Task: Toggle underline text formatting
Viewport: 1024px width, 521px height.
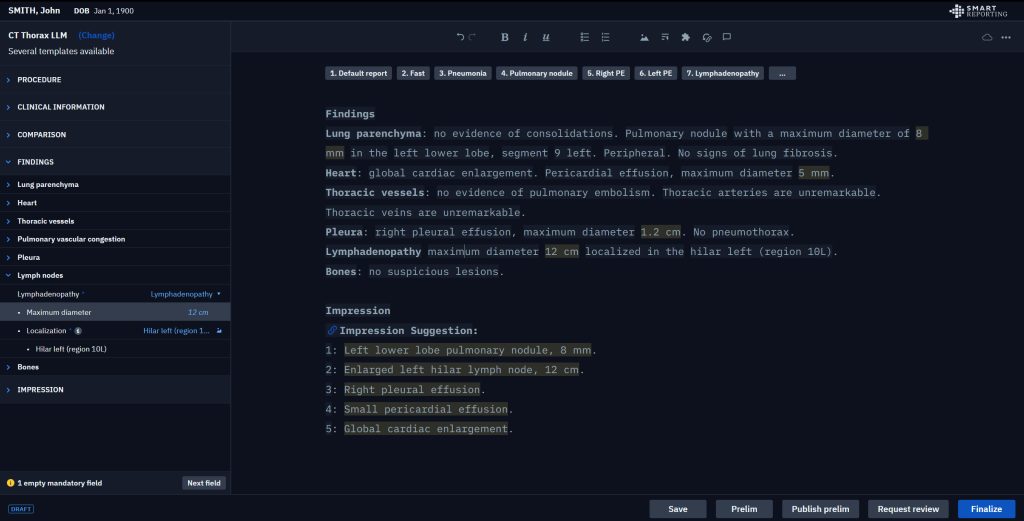Action: click(x=546, y=37)
